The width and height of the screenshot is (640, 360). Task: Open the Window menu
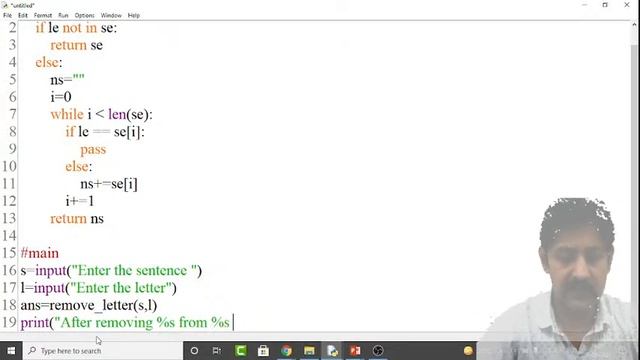(x=111, y=16)
